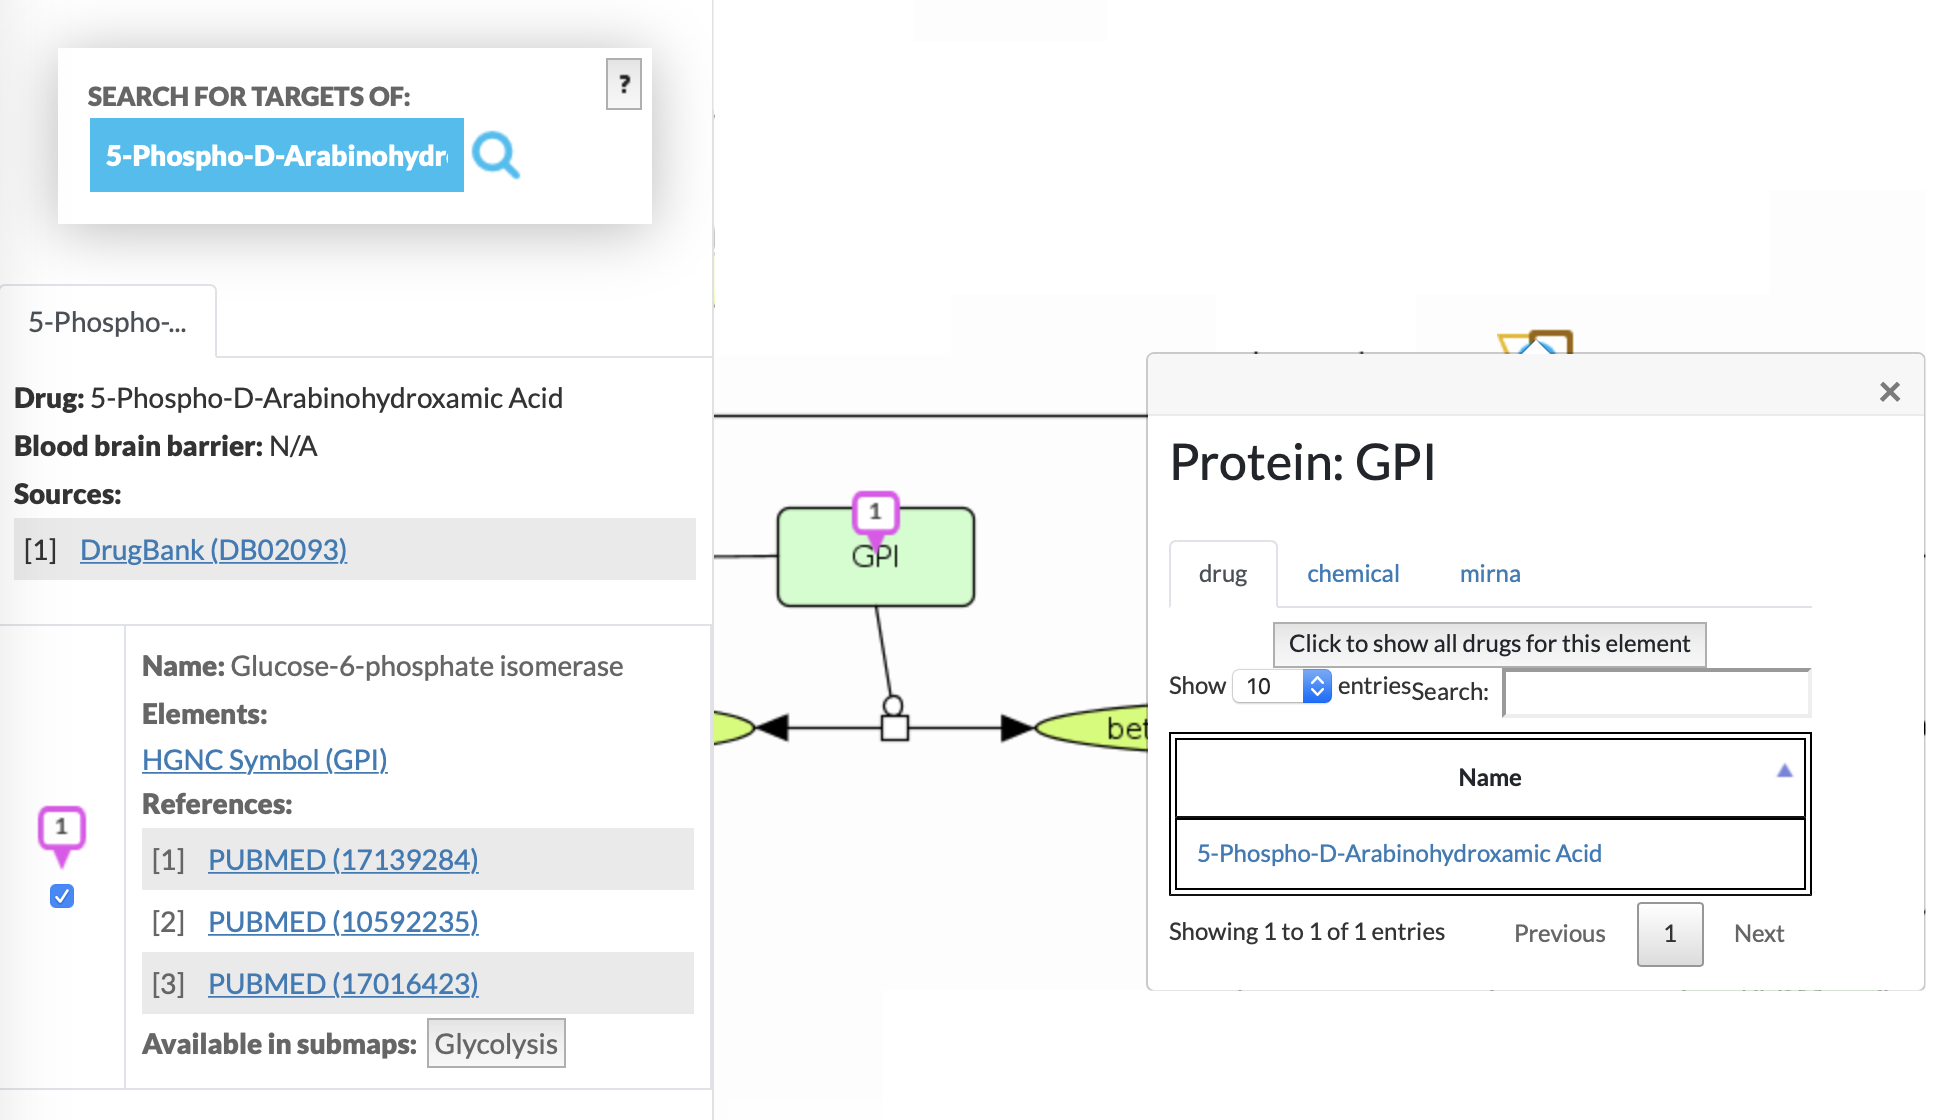Open the Show entries count dropdown
This screenshot has width=1946, height=1120.
1282,686
